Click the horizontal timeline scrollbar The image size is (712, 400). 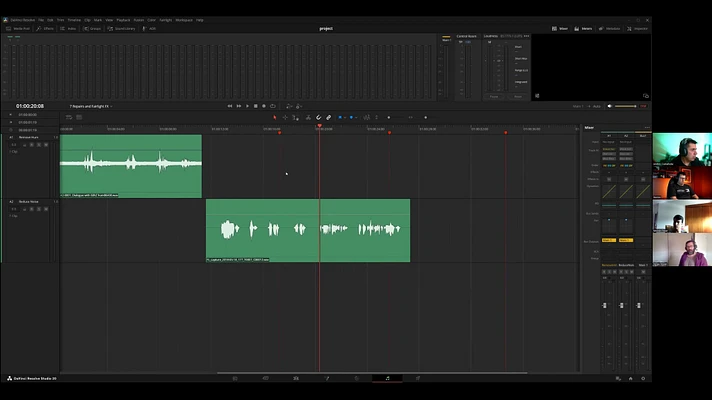(372, 373)
